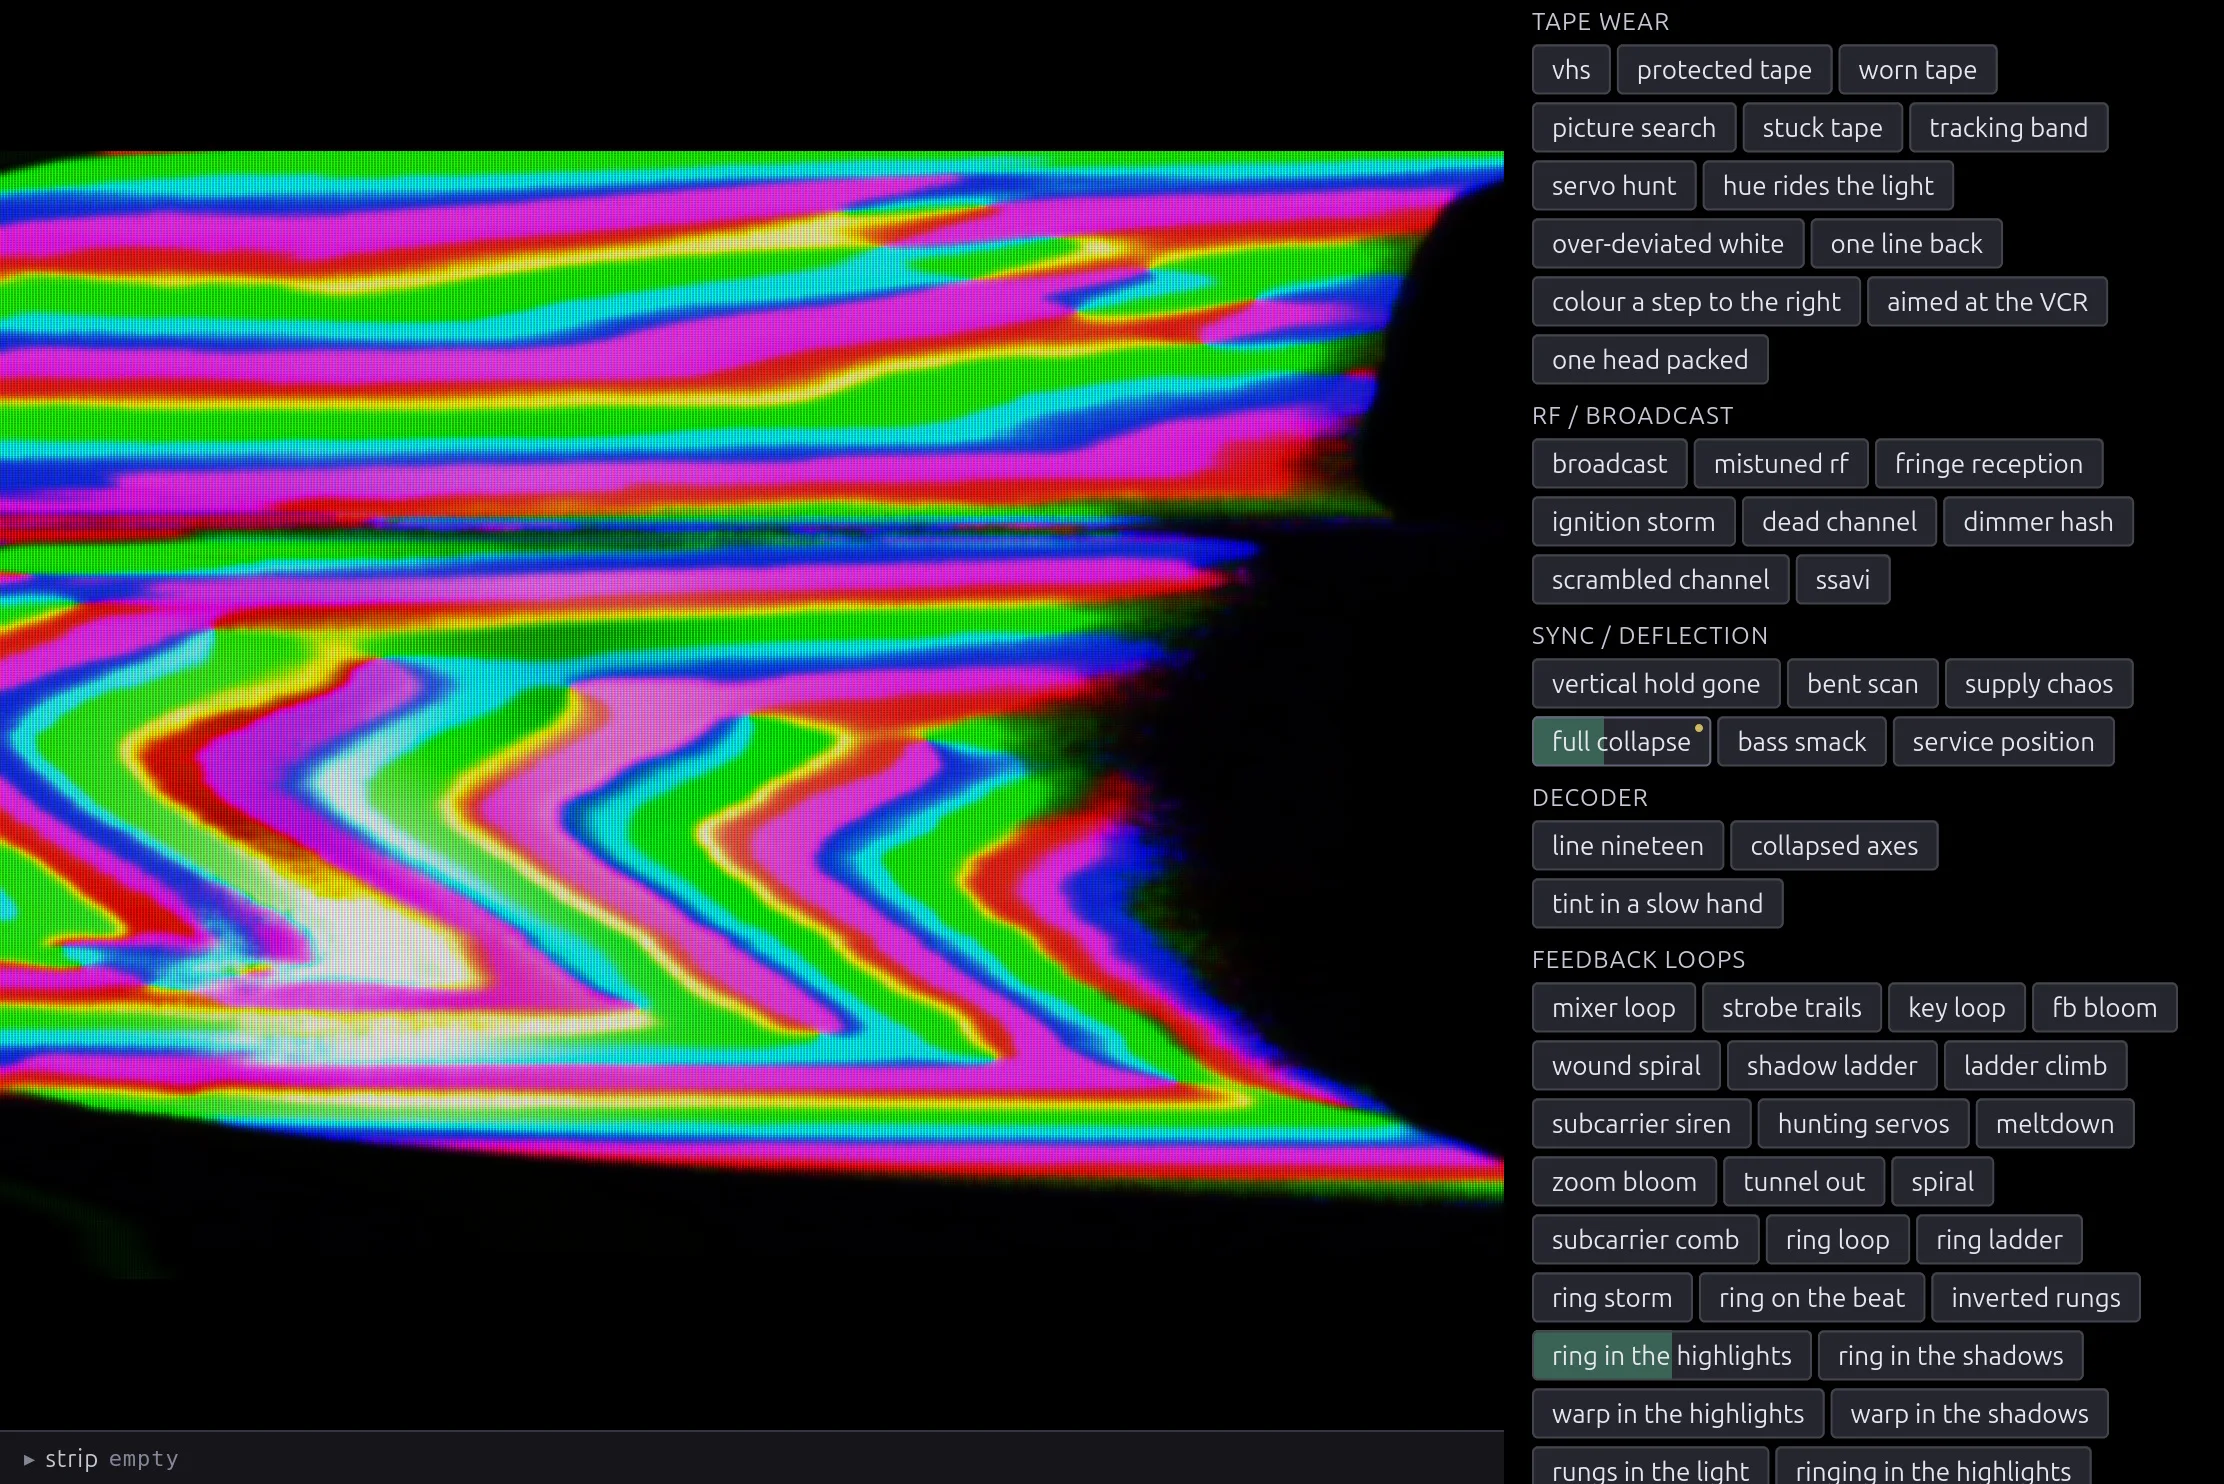
Task: Apply the protected tape preset
Action: click(x=1724, y=70)
